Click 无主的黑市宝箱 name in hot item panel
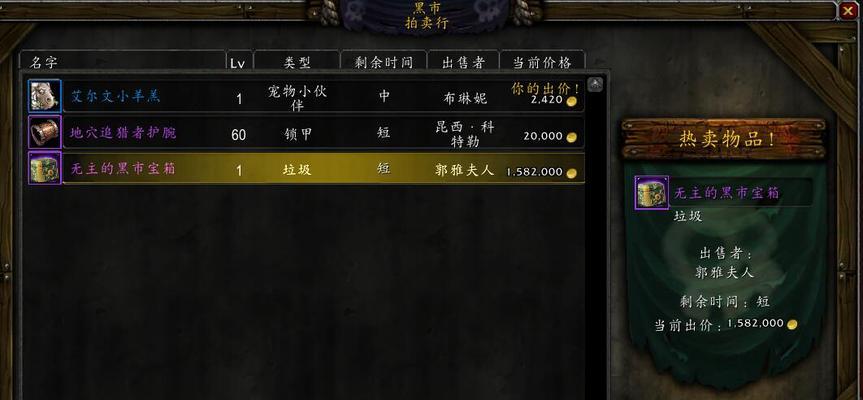The height and width of the screenshot is (400, 863). pyautogui.click(x=727, y=193)
